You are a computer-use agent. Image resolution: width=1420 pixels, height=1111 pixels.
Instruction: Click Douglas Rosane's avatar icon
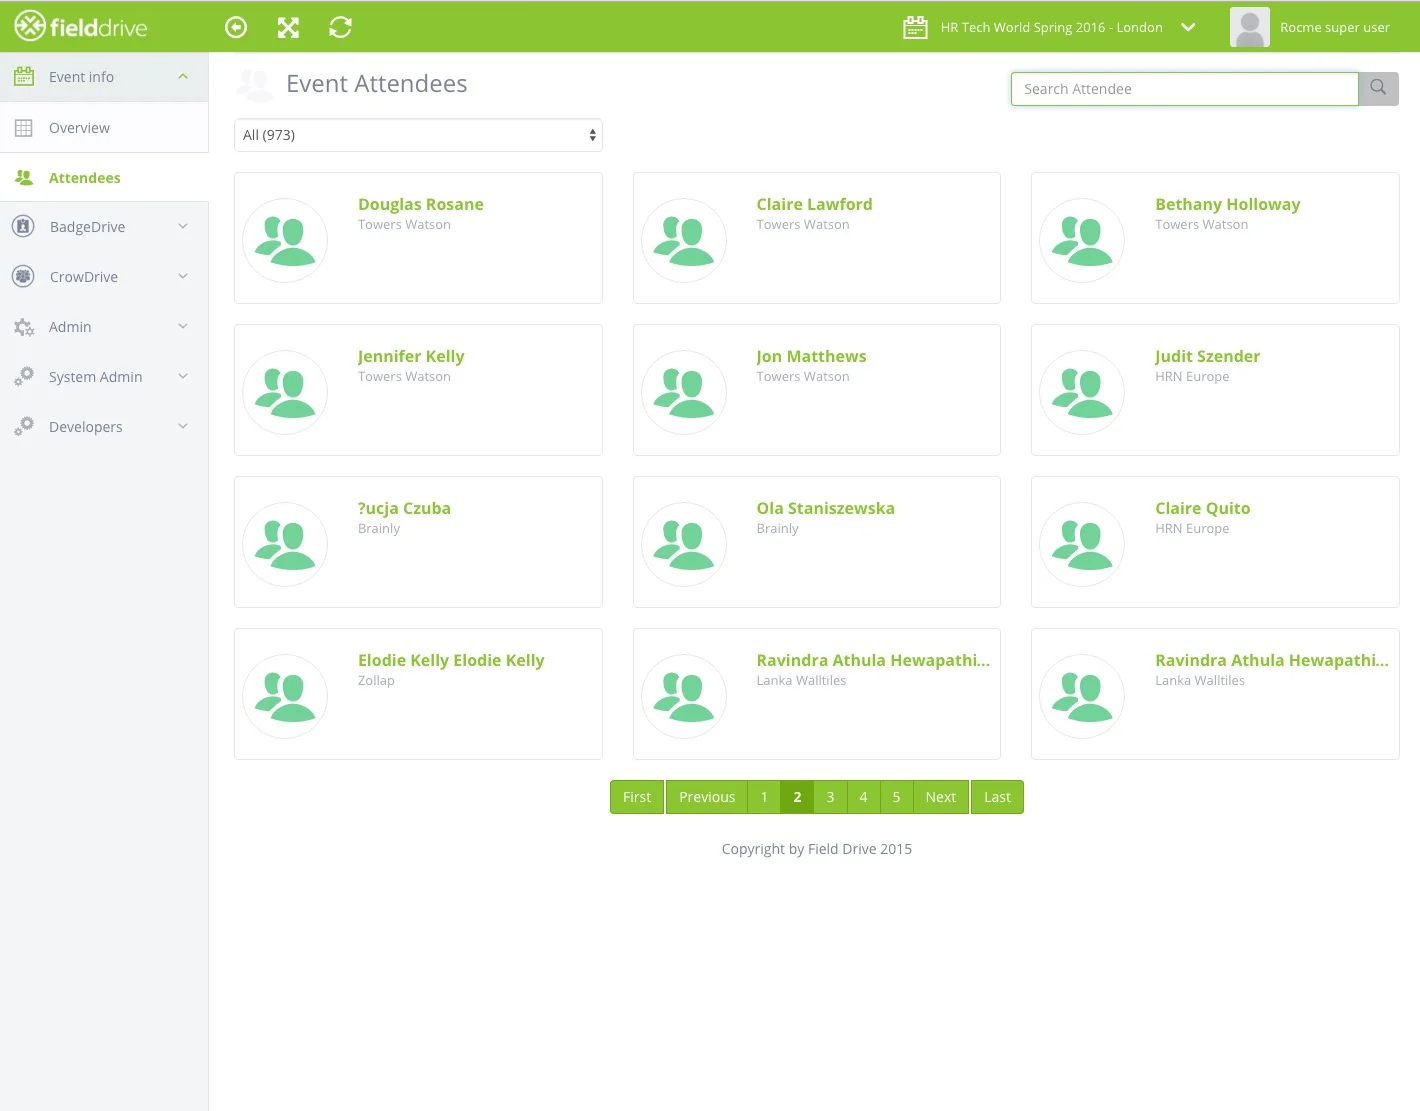coord(285,240)
